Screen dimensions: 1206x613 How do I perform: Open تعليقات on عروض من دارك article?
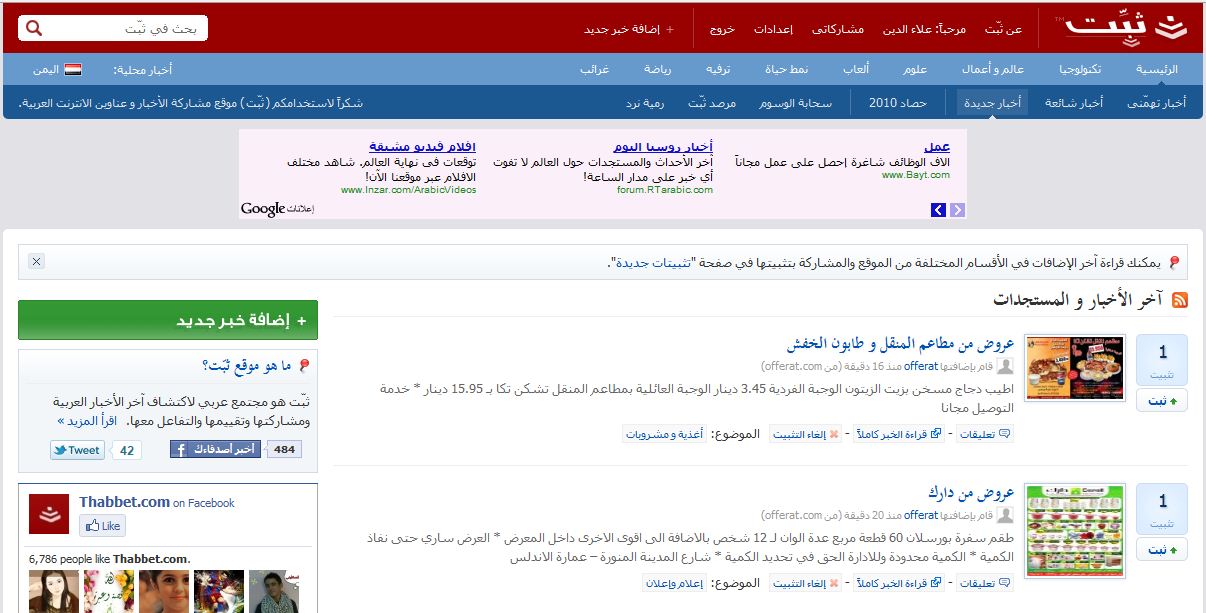(986, 583)
